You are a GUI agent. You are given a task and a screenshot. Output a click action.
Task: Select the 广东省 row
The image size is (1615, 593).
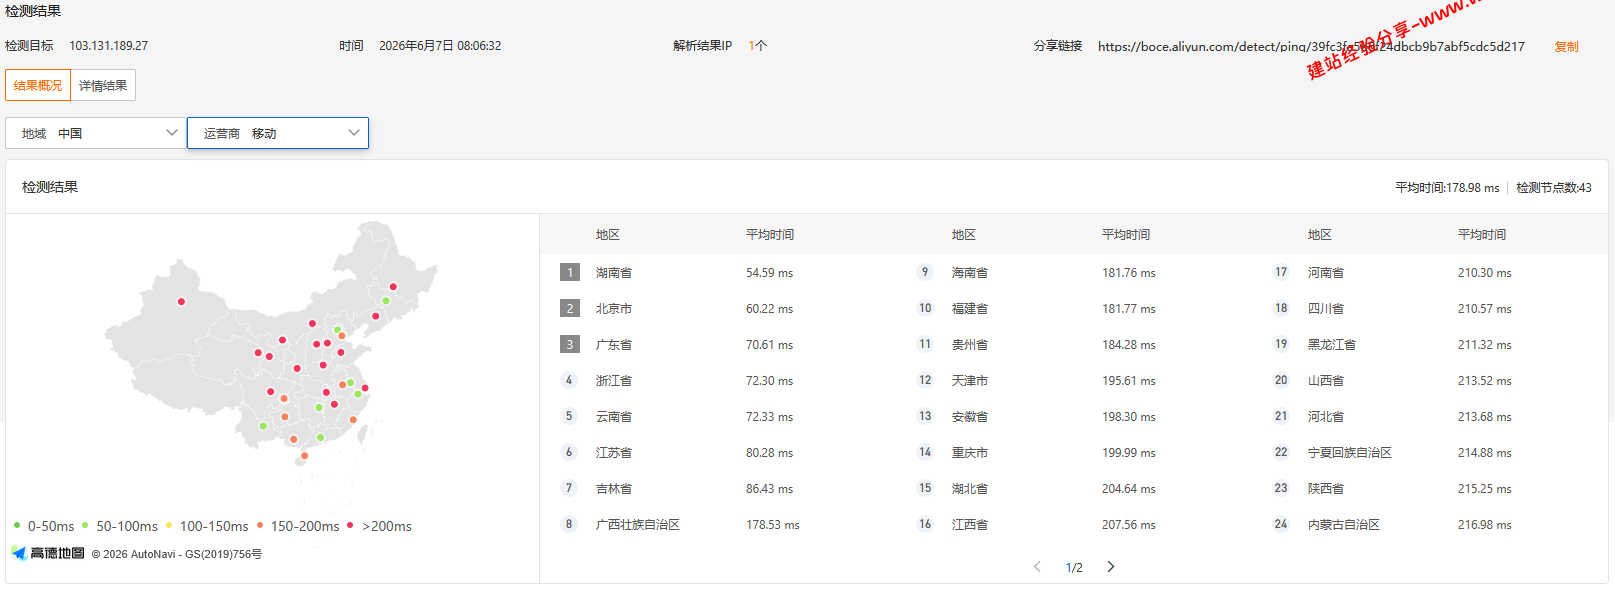tap(718, 344)
